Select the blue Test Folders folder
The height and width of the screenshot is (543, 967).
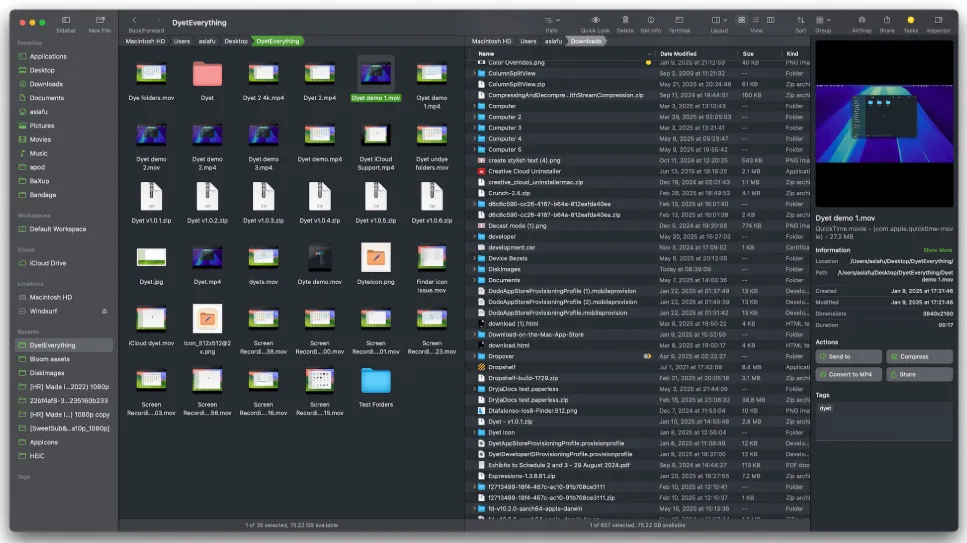coord(376,381)
